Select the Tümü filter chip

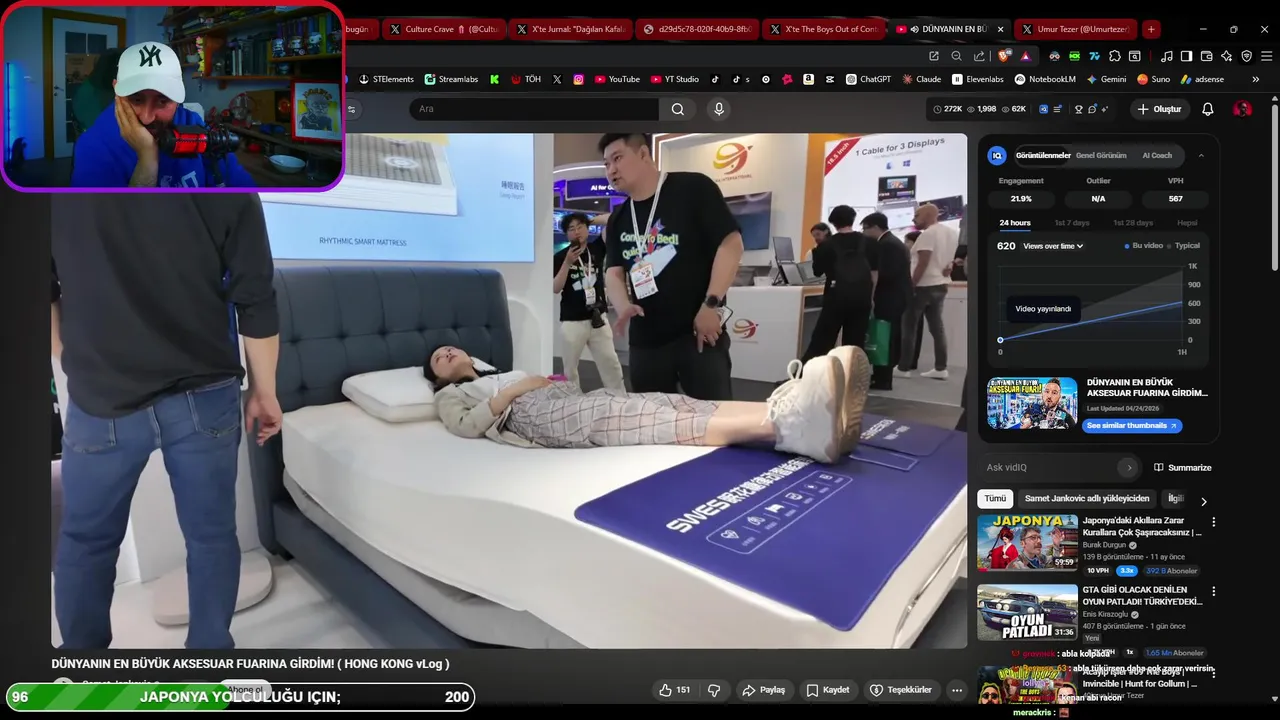pos(995,498)
